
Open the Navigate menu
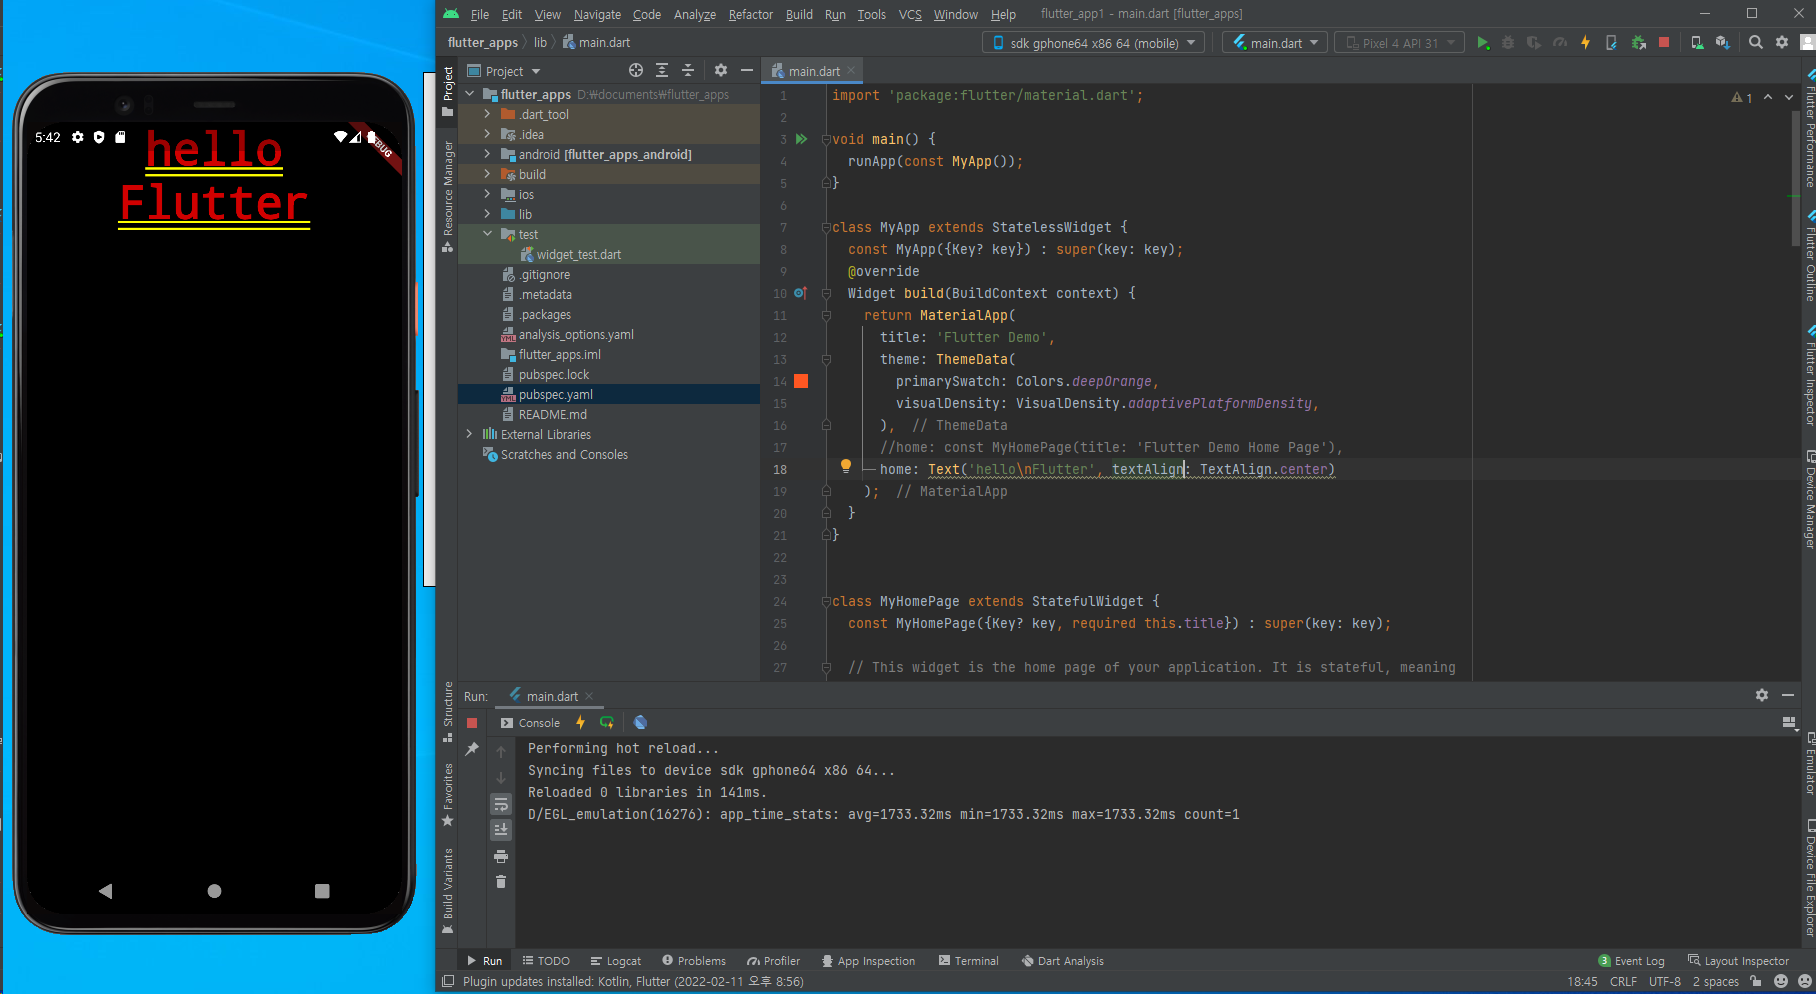[597, 14]
